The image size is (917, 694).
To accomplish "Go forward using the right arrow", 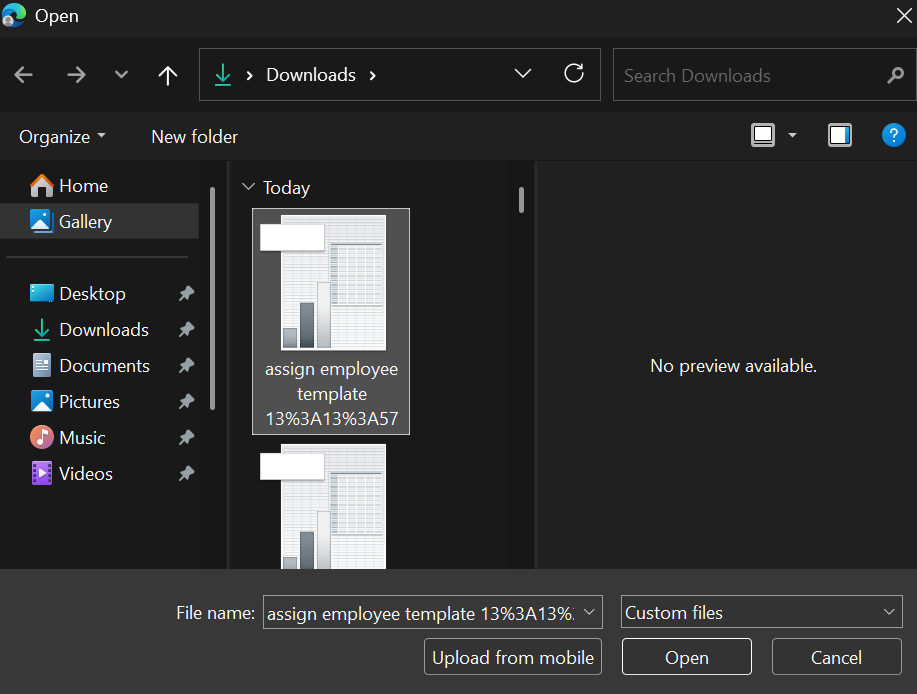I will point(76,75).
